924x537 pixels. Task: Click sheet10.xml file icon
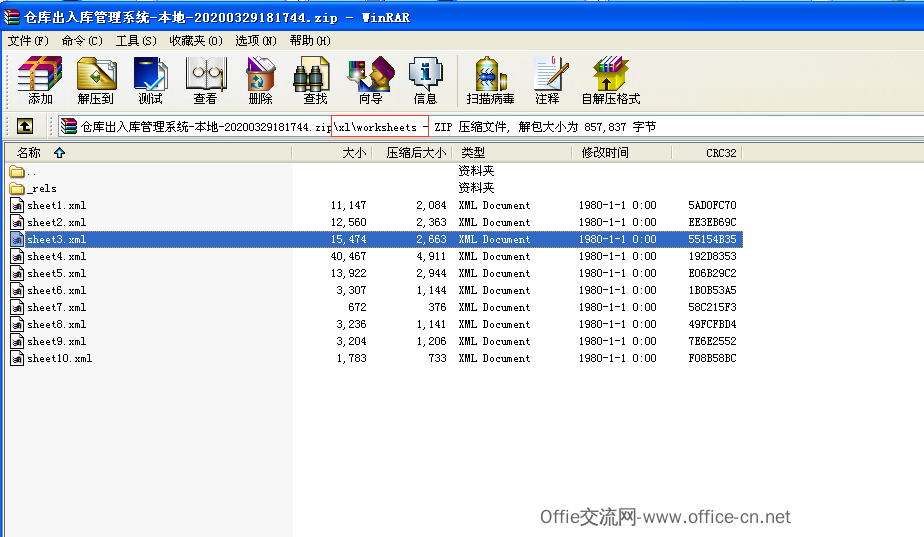click(17, 359)
